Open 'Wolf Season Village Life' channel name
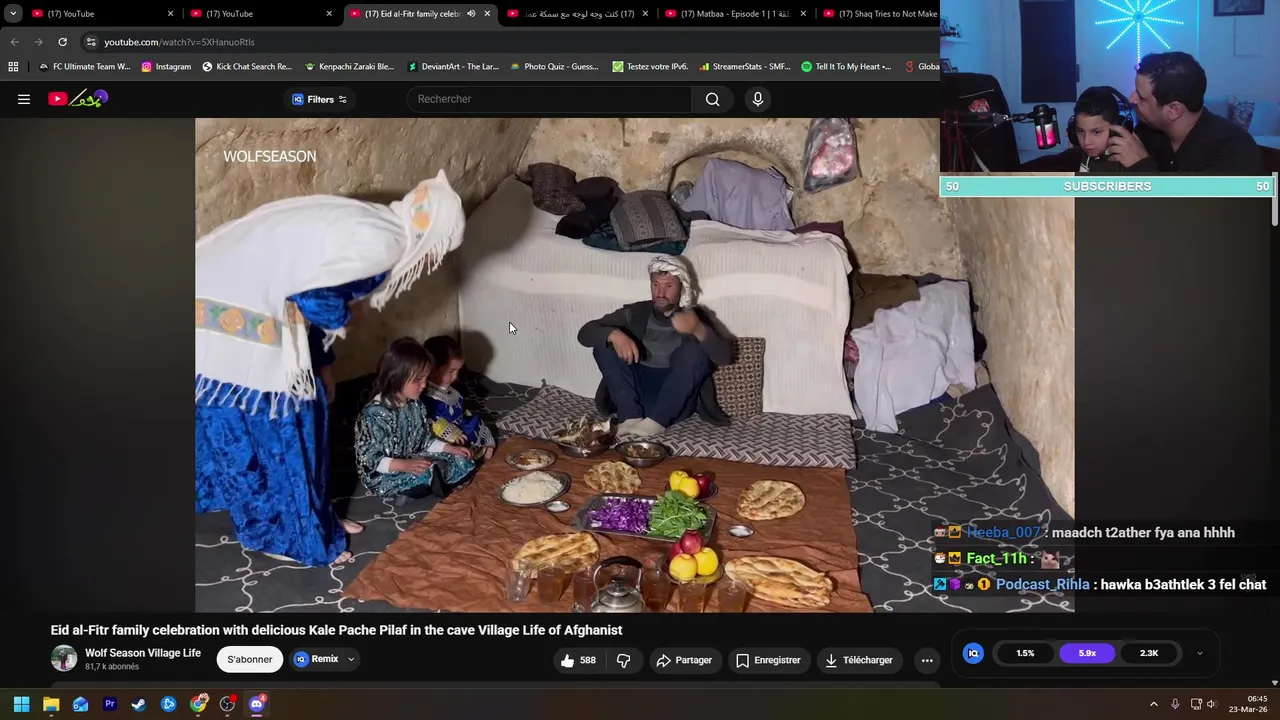This screenshot has height=720, width=1280. (x=143, y=653)
